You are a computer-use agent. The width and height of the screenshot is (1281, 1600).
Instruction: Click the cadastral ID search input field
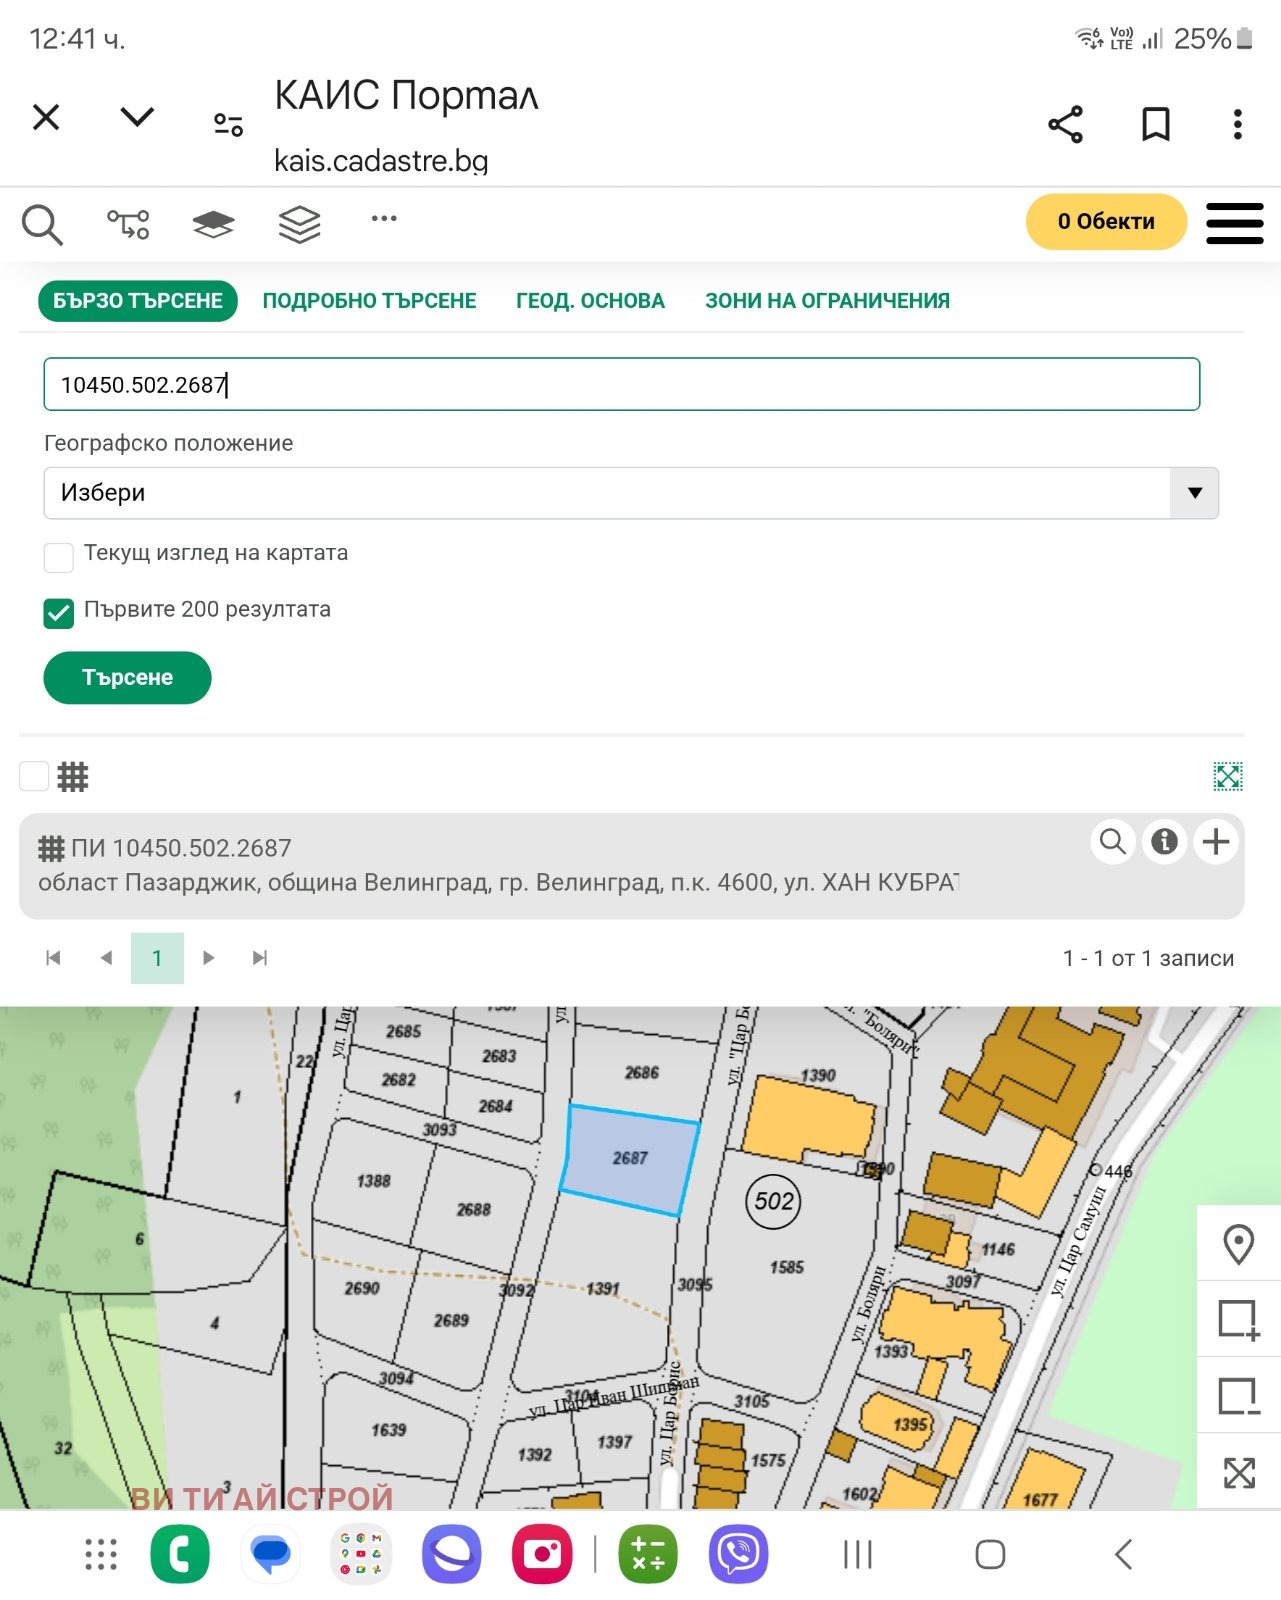tap(620, 385)
